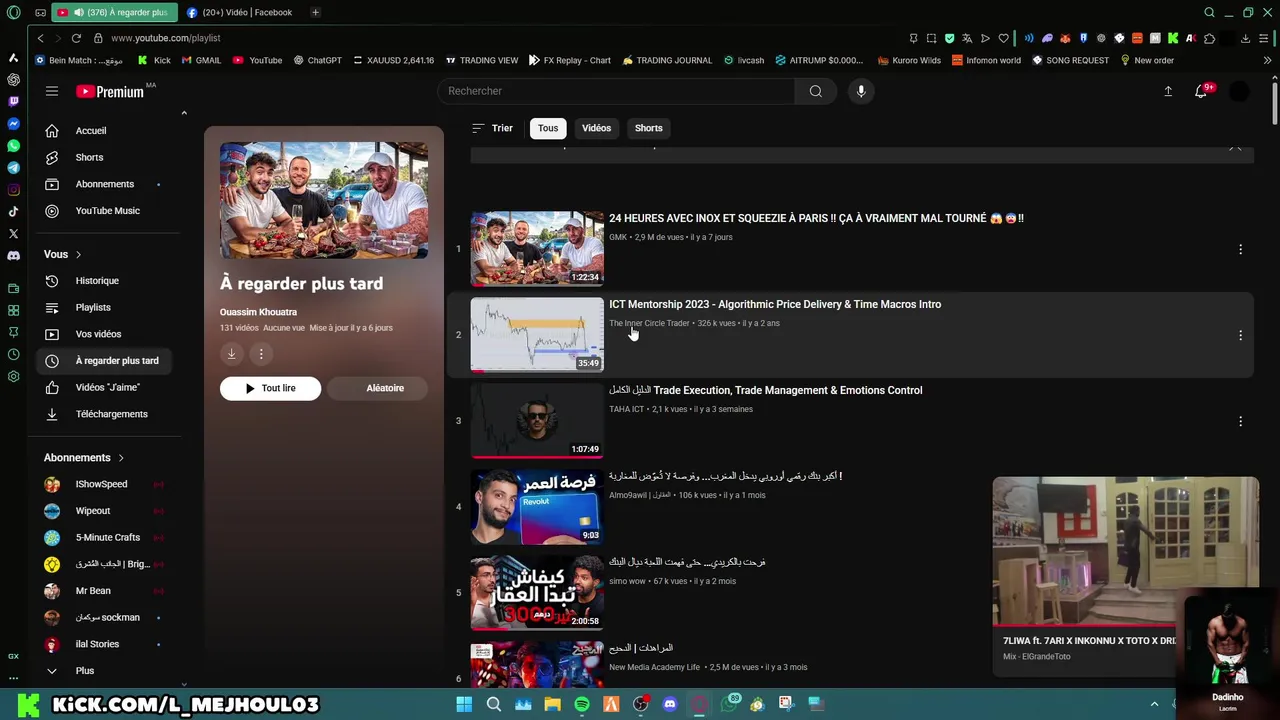
Task: Show hidden bookmarks with the double chevron
Action: tap(1267, 60)
